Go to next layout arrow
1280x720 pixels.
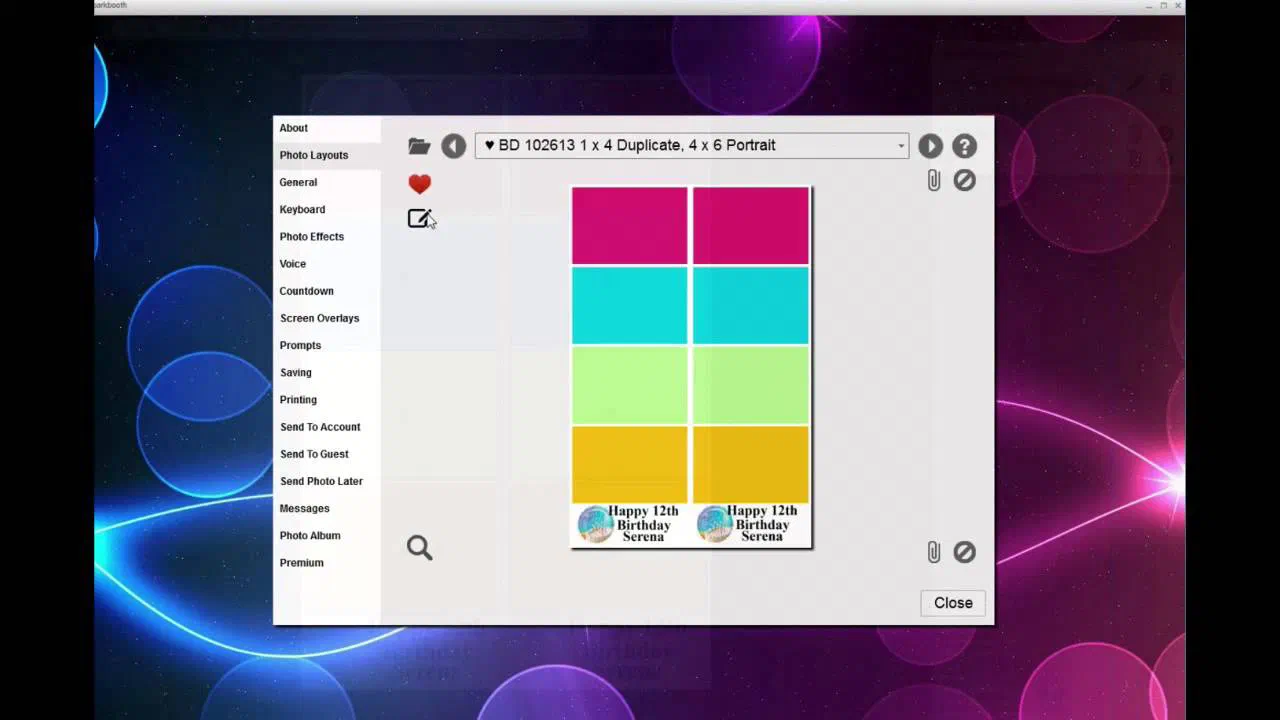[930, 146]
